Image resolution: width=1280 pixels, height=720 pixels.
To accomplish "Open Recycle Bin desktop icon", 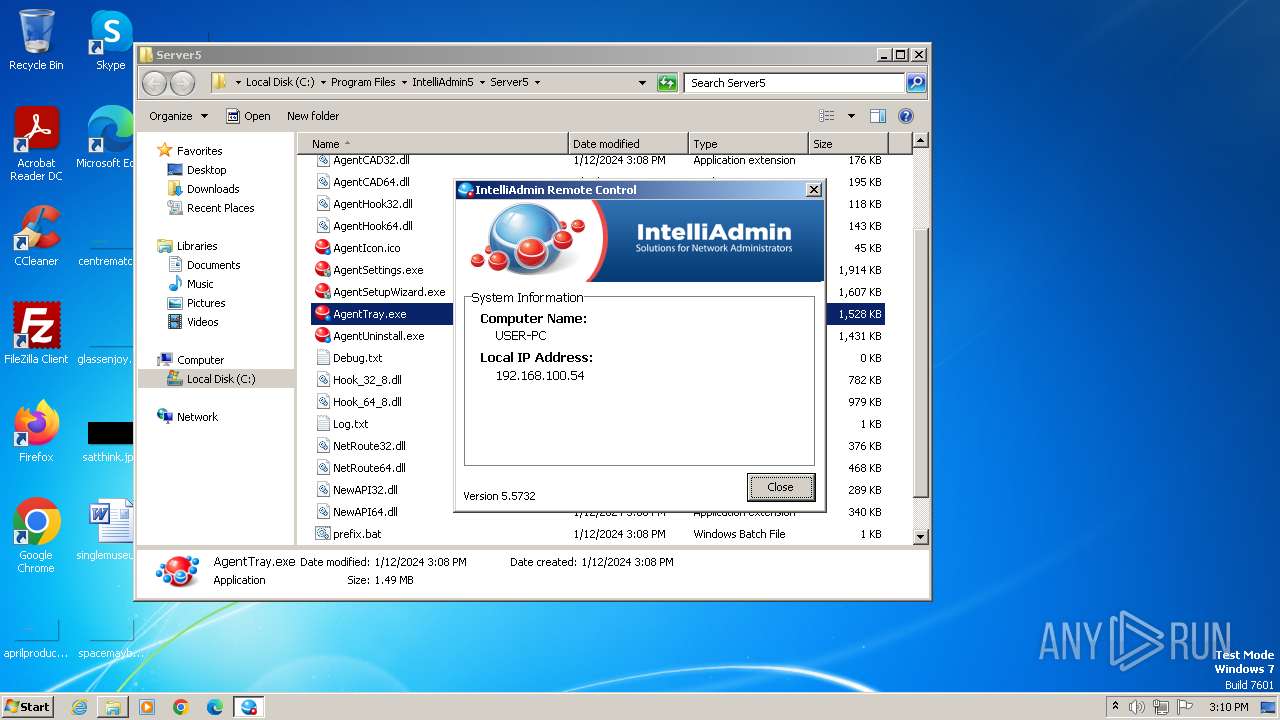I will (x=36, y=40).
